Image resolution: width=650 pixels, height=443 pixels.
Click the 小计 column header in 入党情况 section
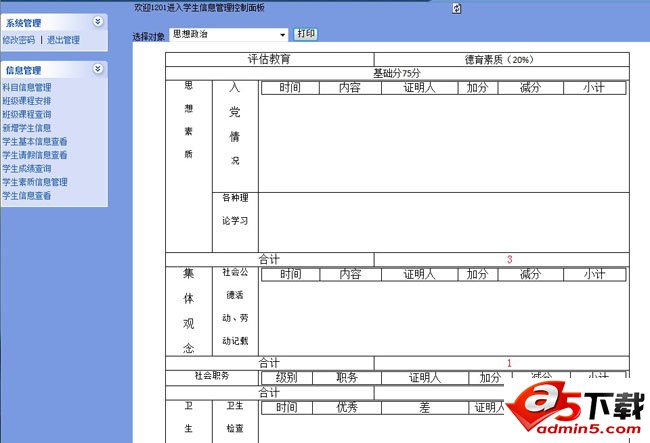click(594, 88)
